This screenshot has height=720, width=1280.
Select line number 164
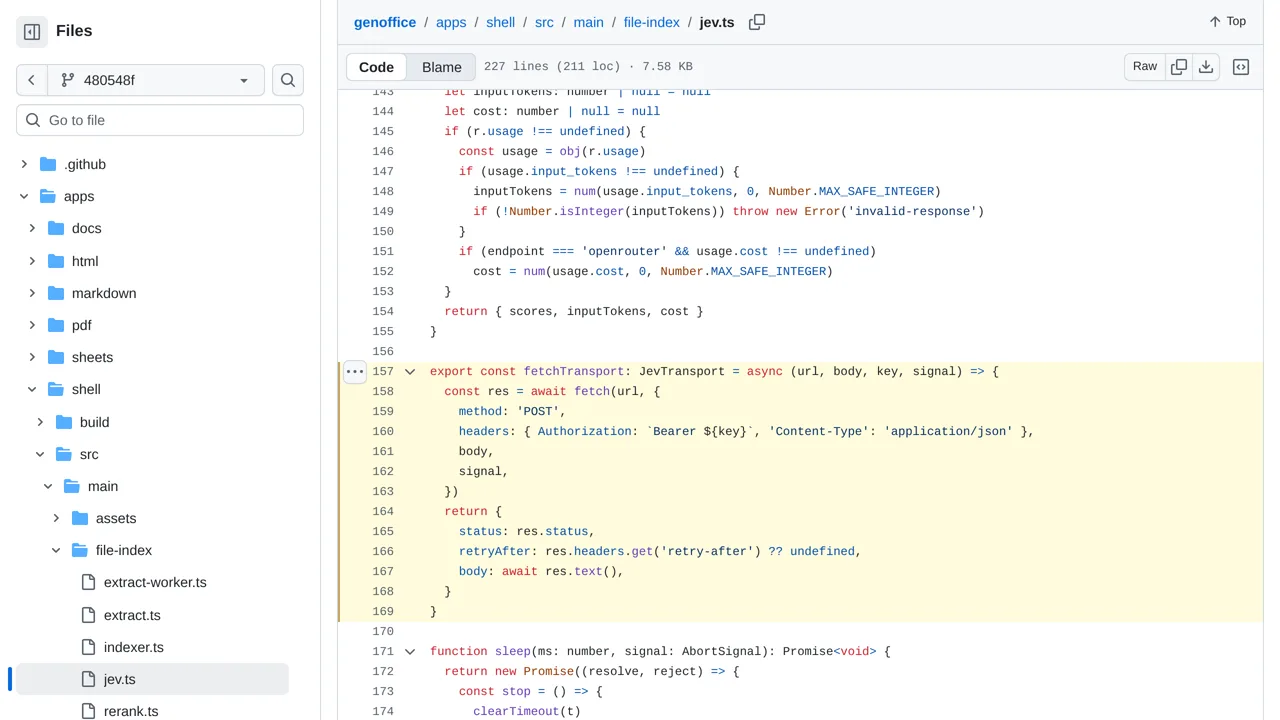382,511
